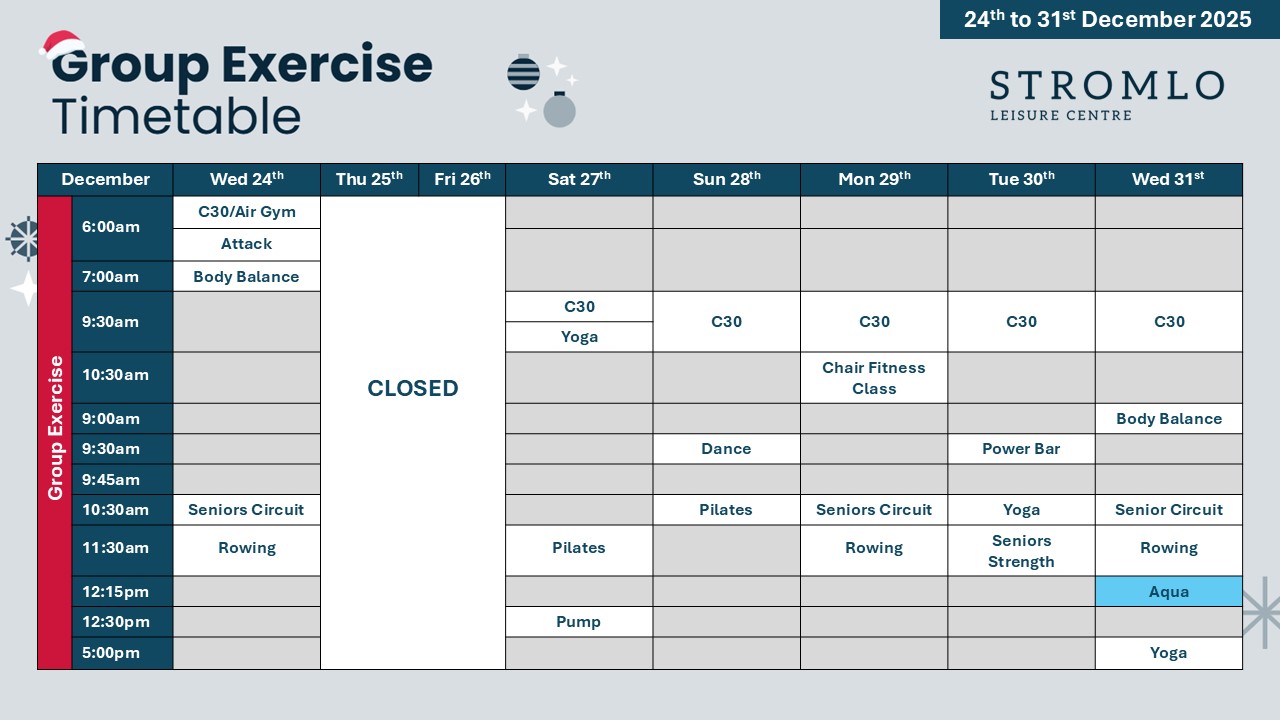Image resolution: width=1280 pixels, height=720 pixels.
Task: Choose the Power Bar class on Tuesday
Action: coord(1021,449)
